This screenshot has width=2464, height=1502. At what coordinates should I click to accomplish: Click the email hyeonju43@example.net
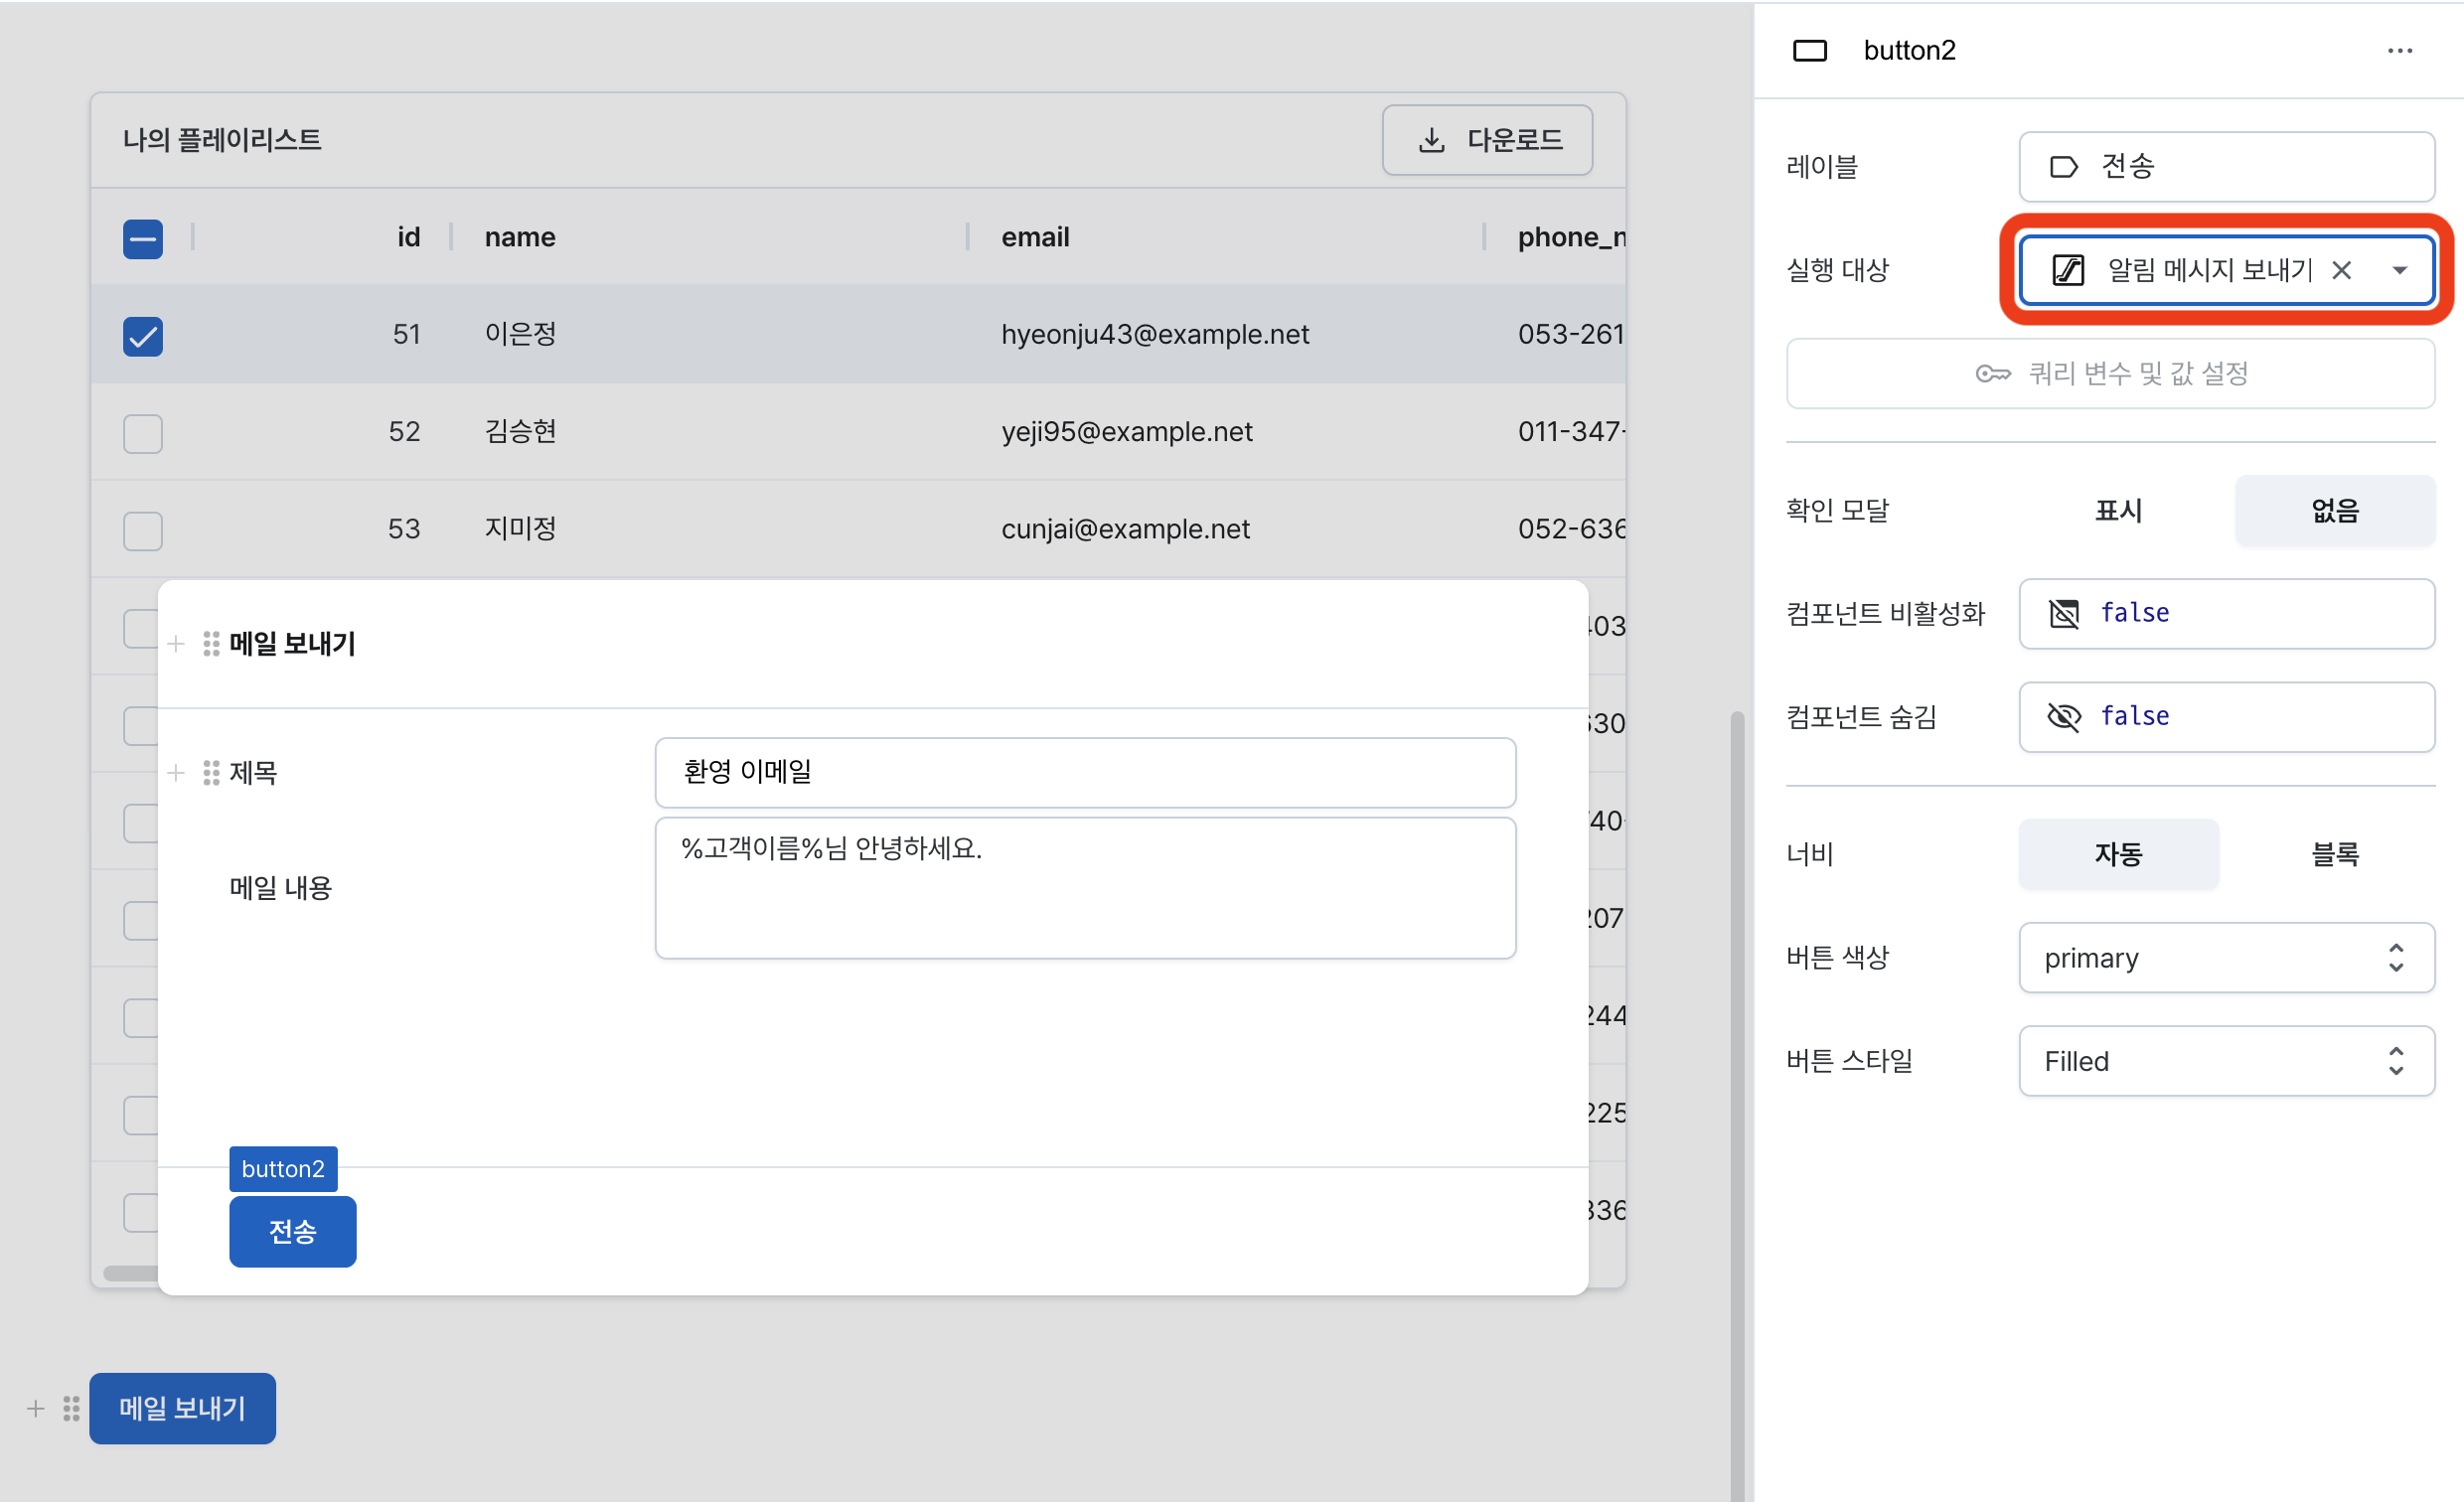(1155, 334)
